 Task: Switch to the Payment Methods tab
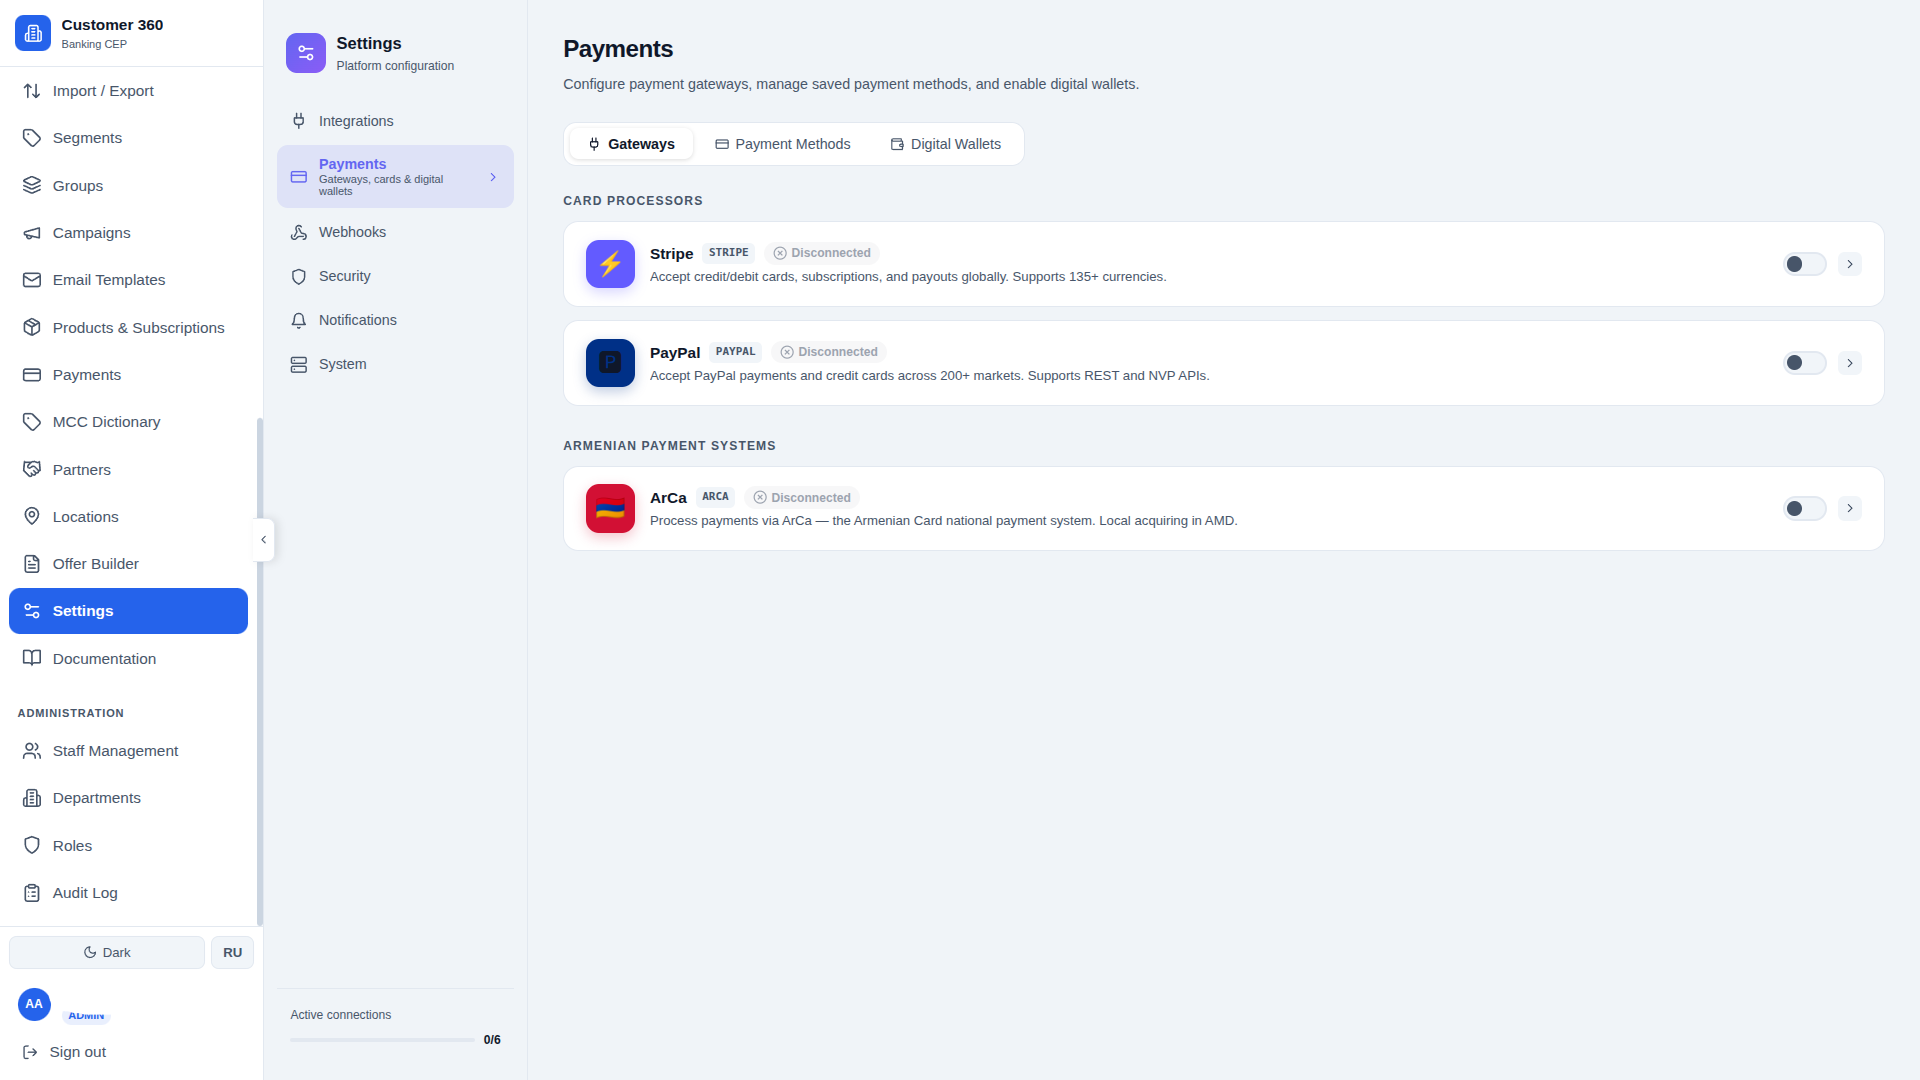click(783, 144)
